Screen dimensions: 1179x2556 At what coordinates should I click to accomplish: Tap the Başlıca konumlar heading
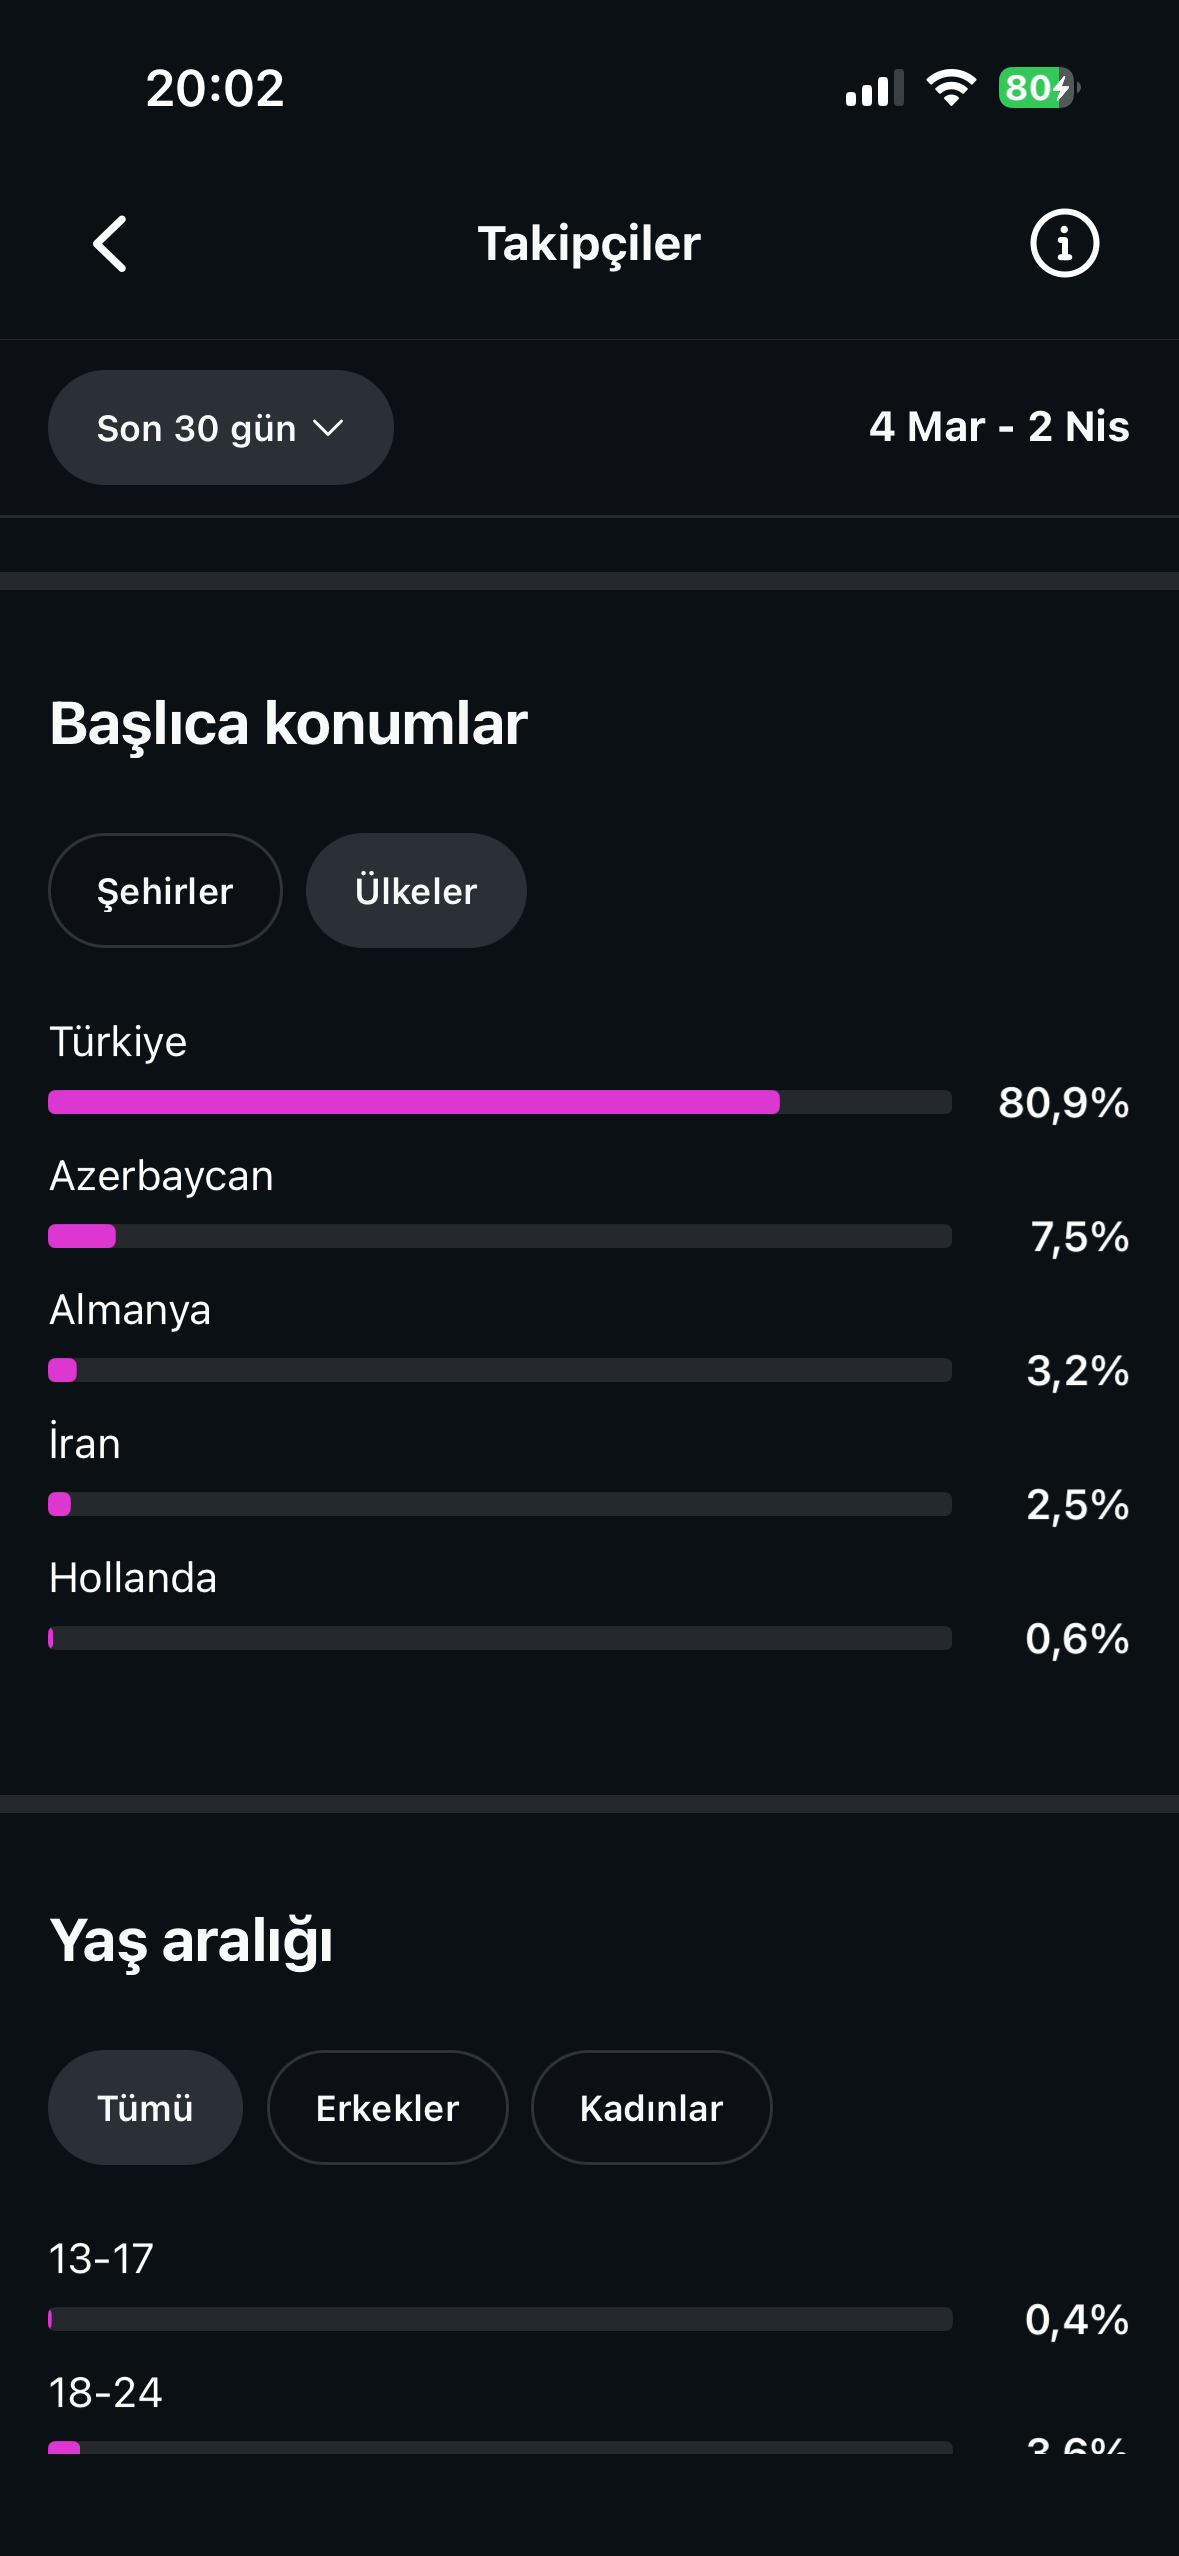289,723
